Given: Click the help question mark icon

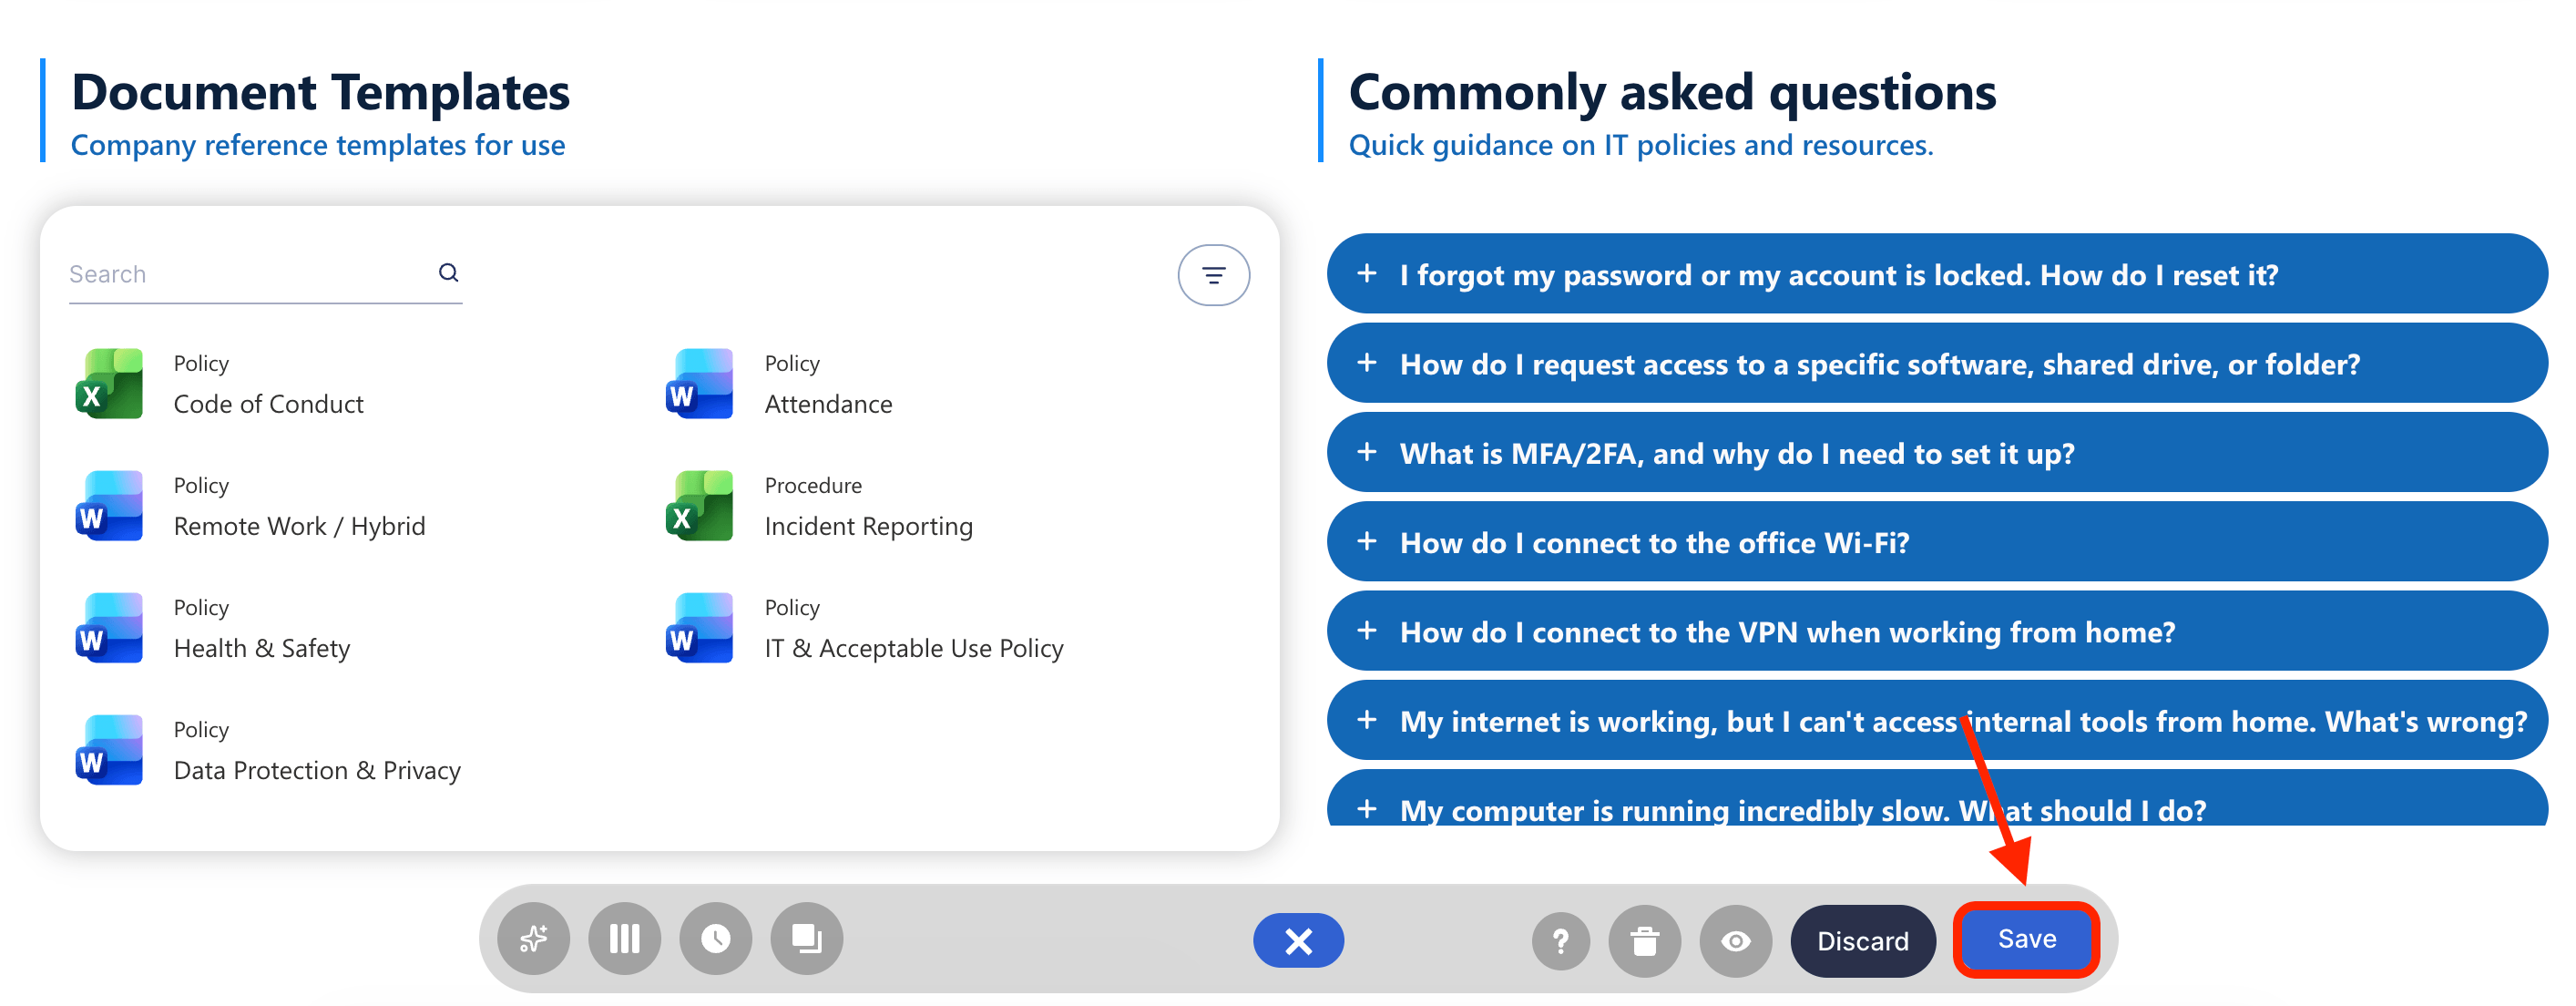Looking at the screenshot, I should [1560, 941].
